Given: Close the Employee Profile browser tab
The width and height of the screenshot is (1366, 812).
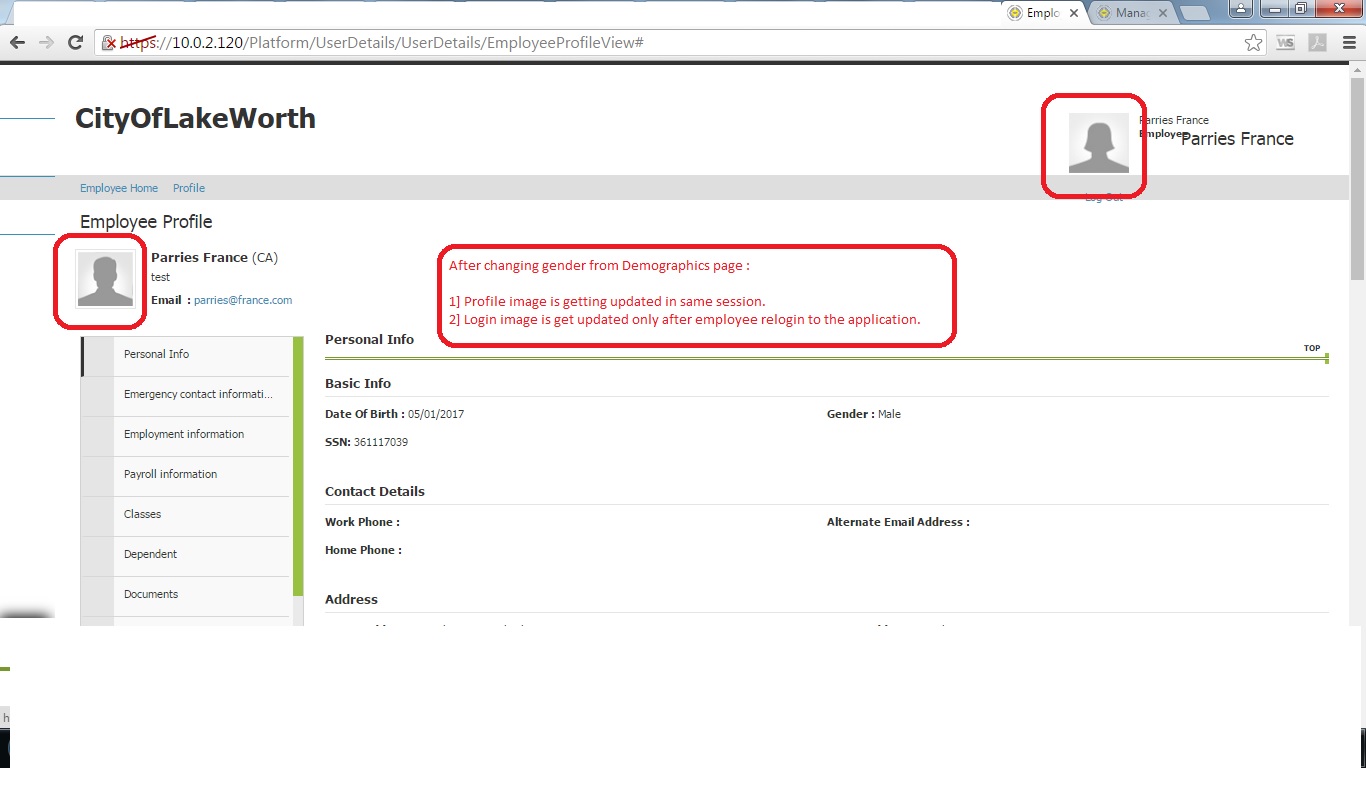Looking at the screenshot, I should [1075, 13].
